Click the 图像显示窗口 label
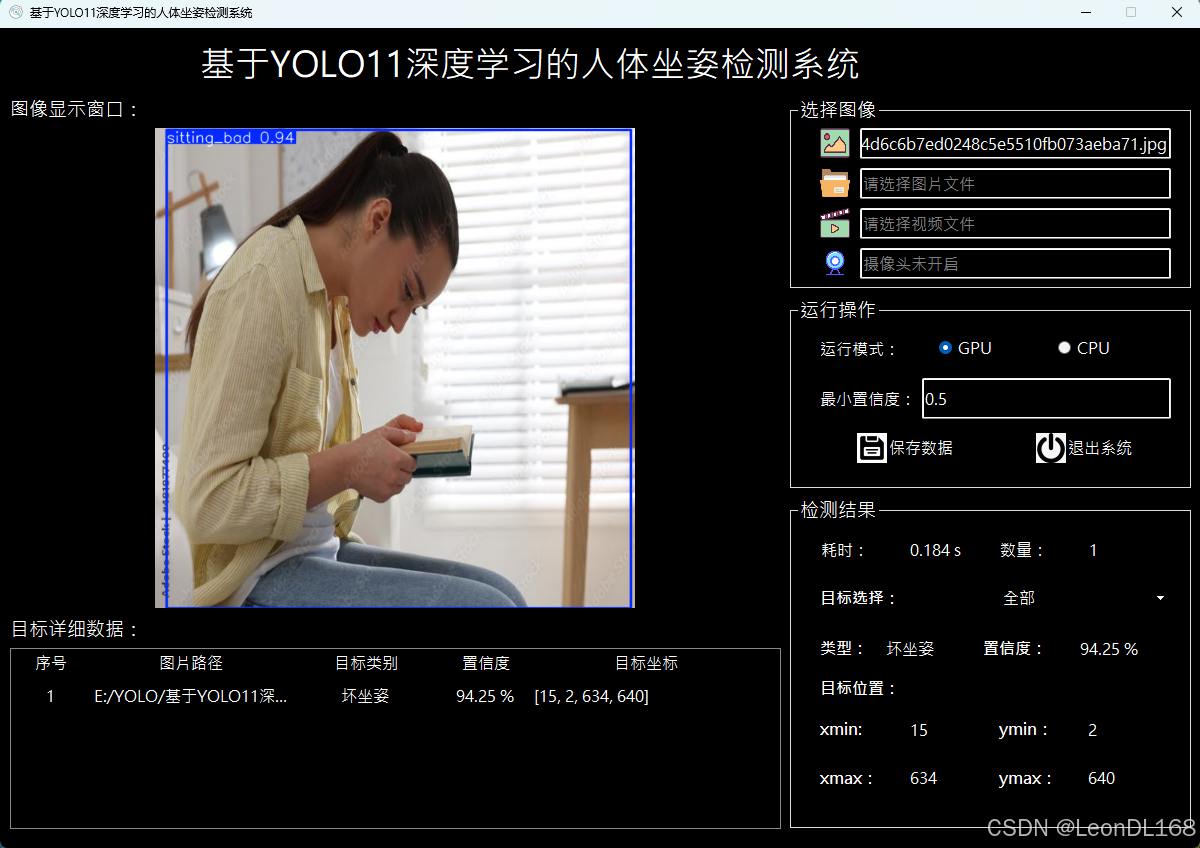Viewport: 1200px width, 848px height. 75,109
